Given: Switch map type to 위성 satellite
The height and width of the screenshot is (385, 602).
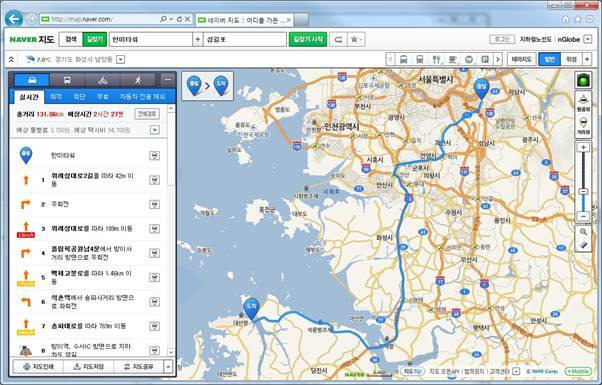Looking at the screenshot, I should [572, 59].
